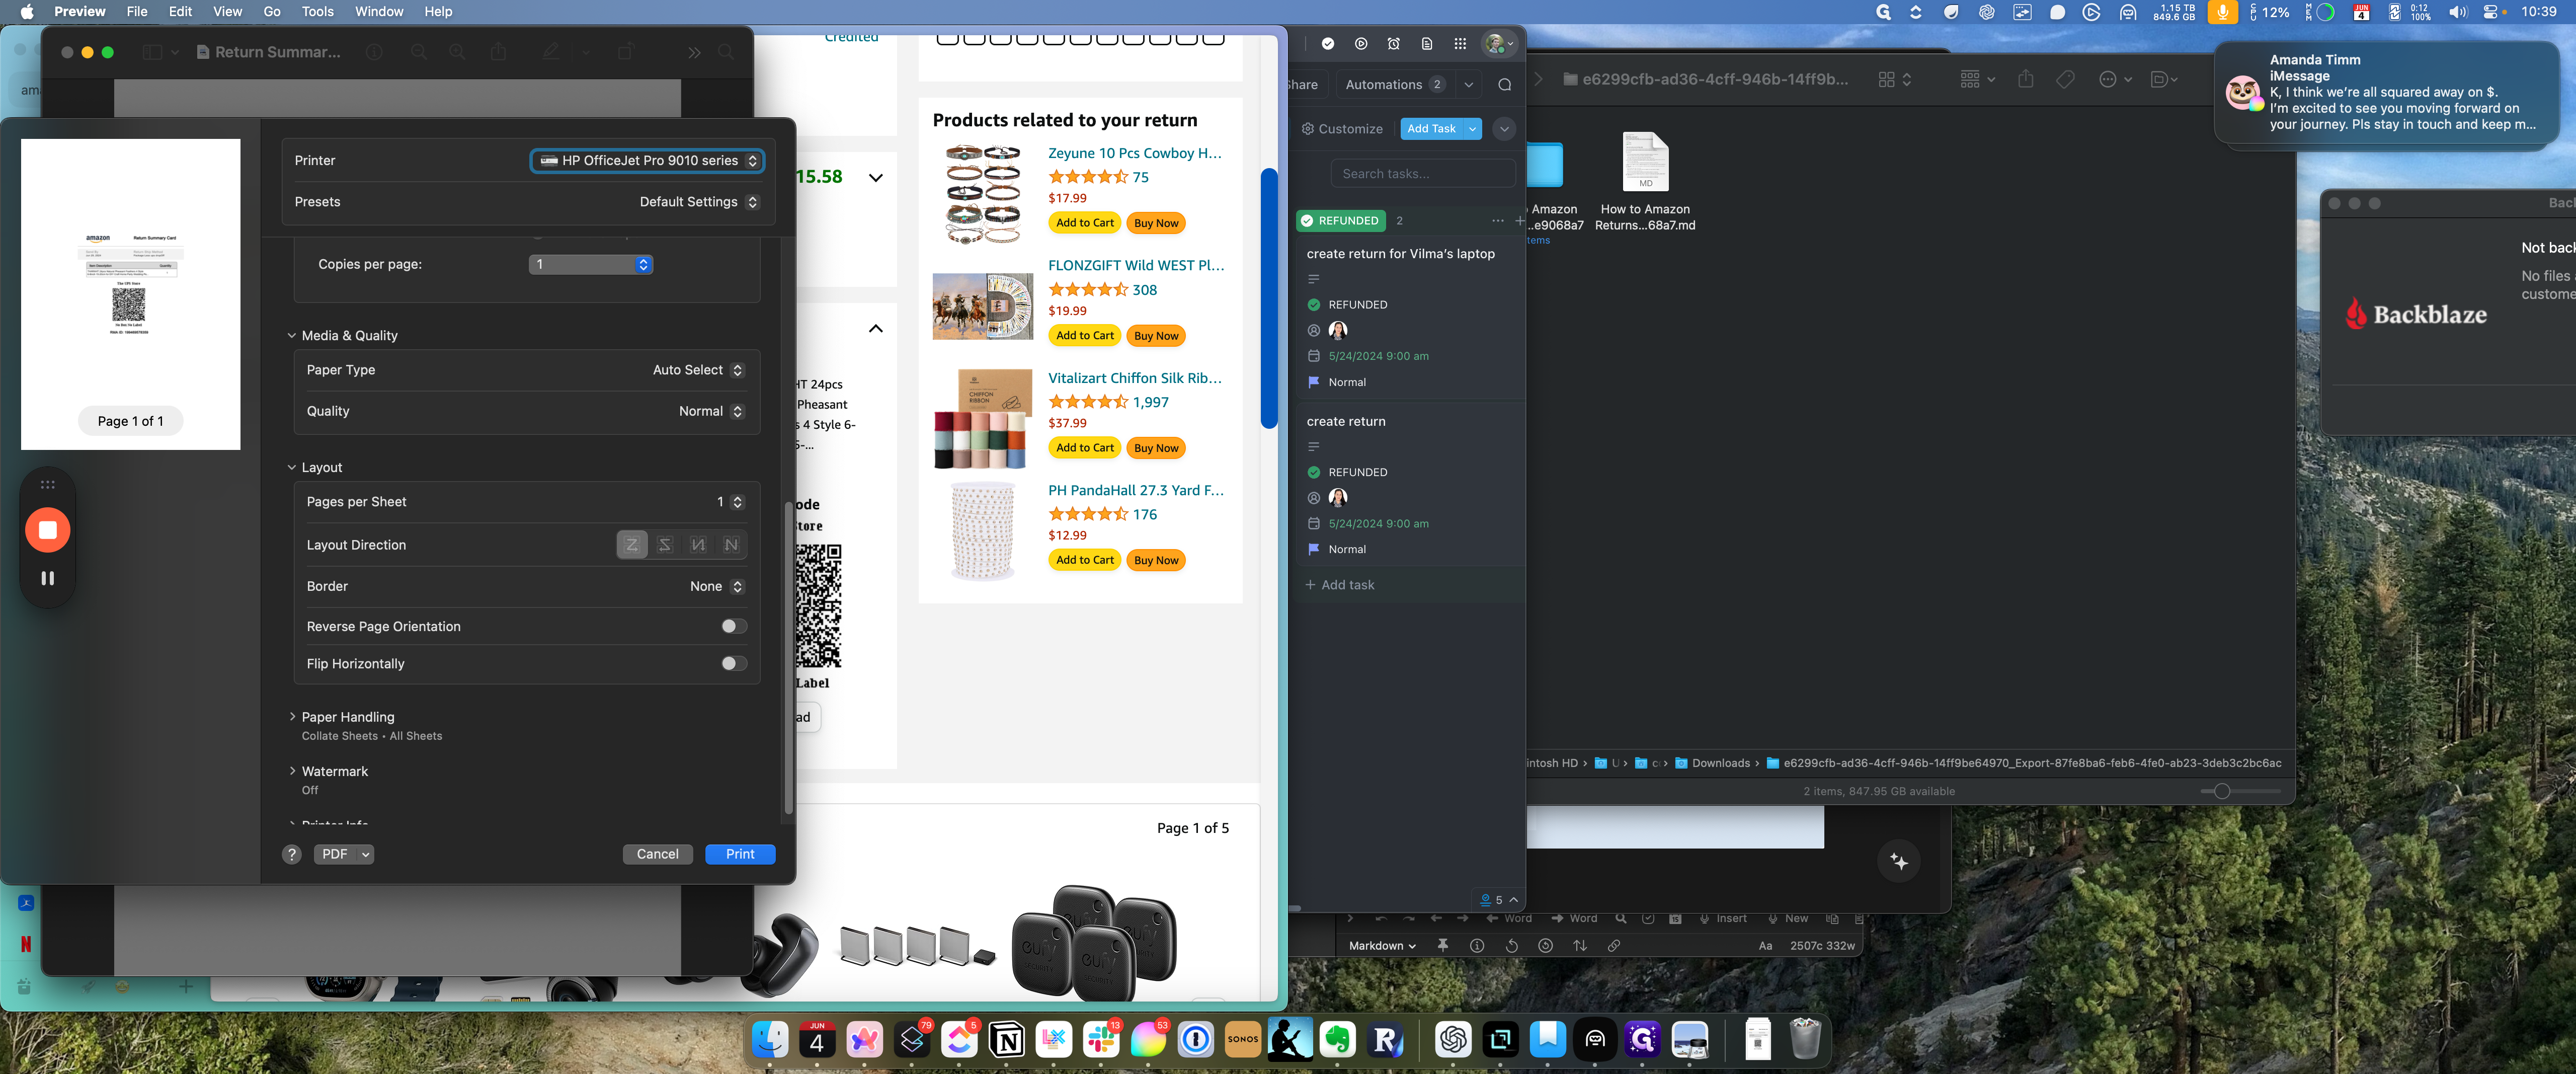Open View menu in menu bar
Image resolution: width=2576 pixels, height=1074 pixels.
pos(227,12)
